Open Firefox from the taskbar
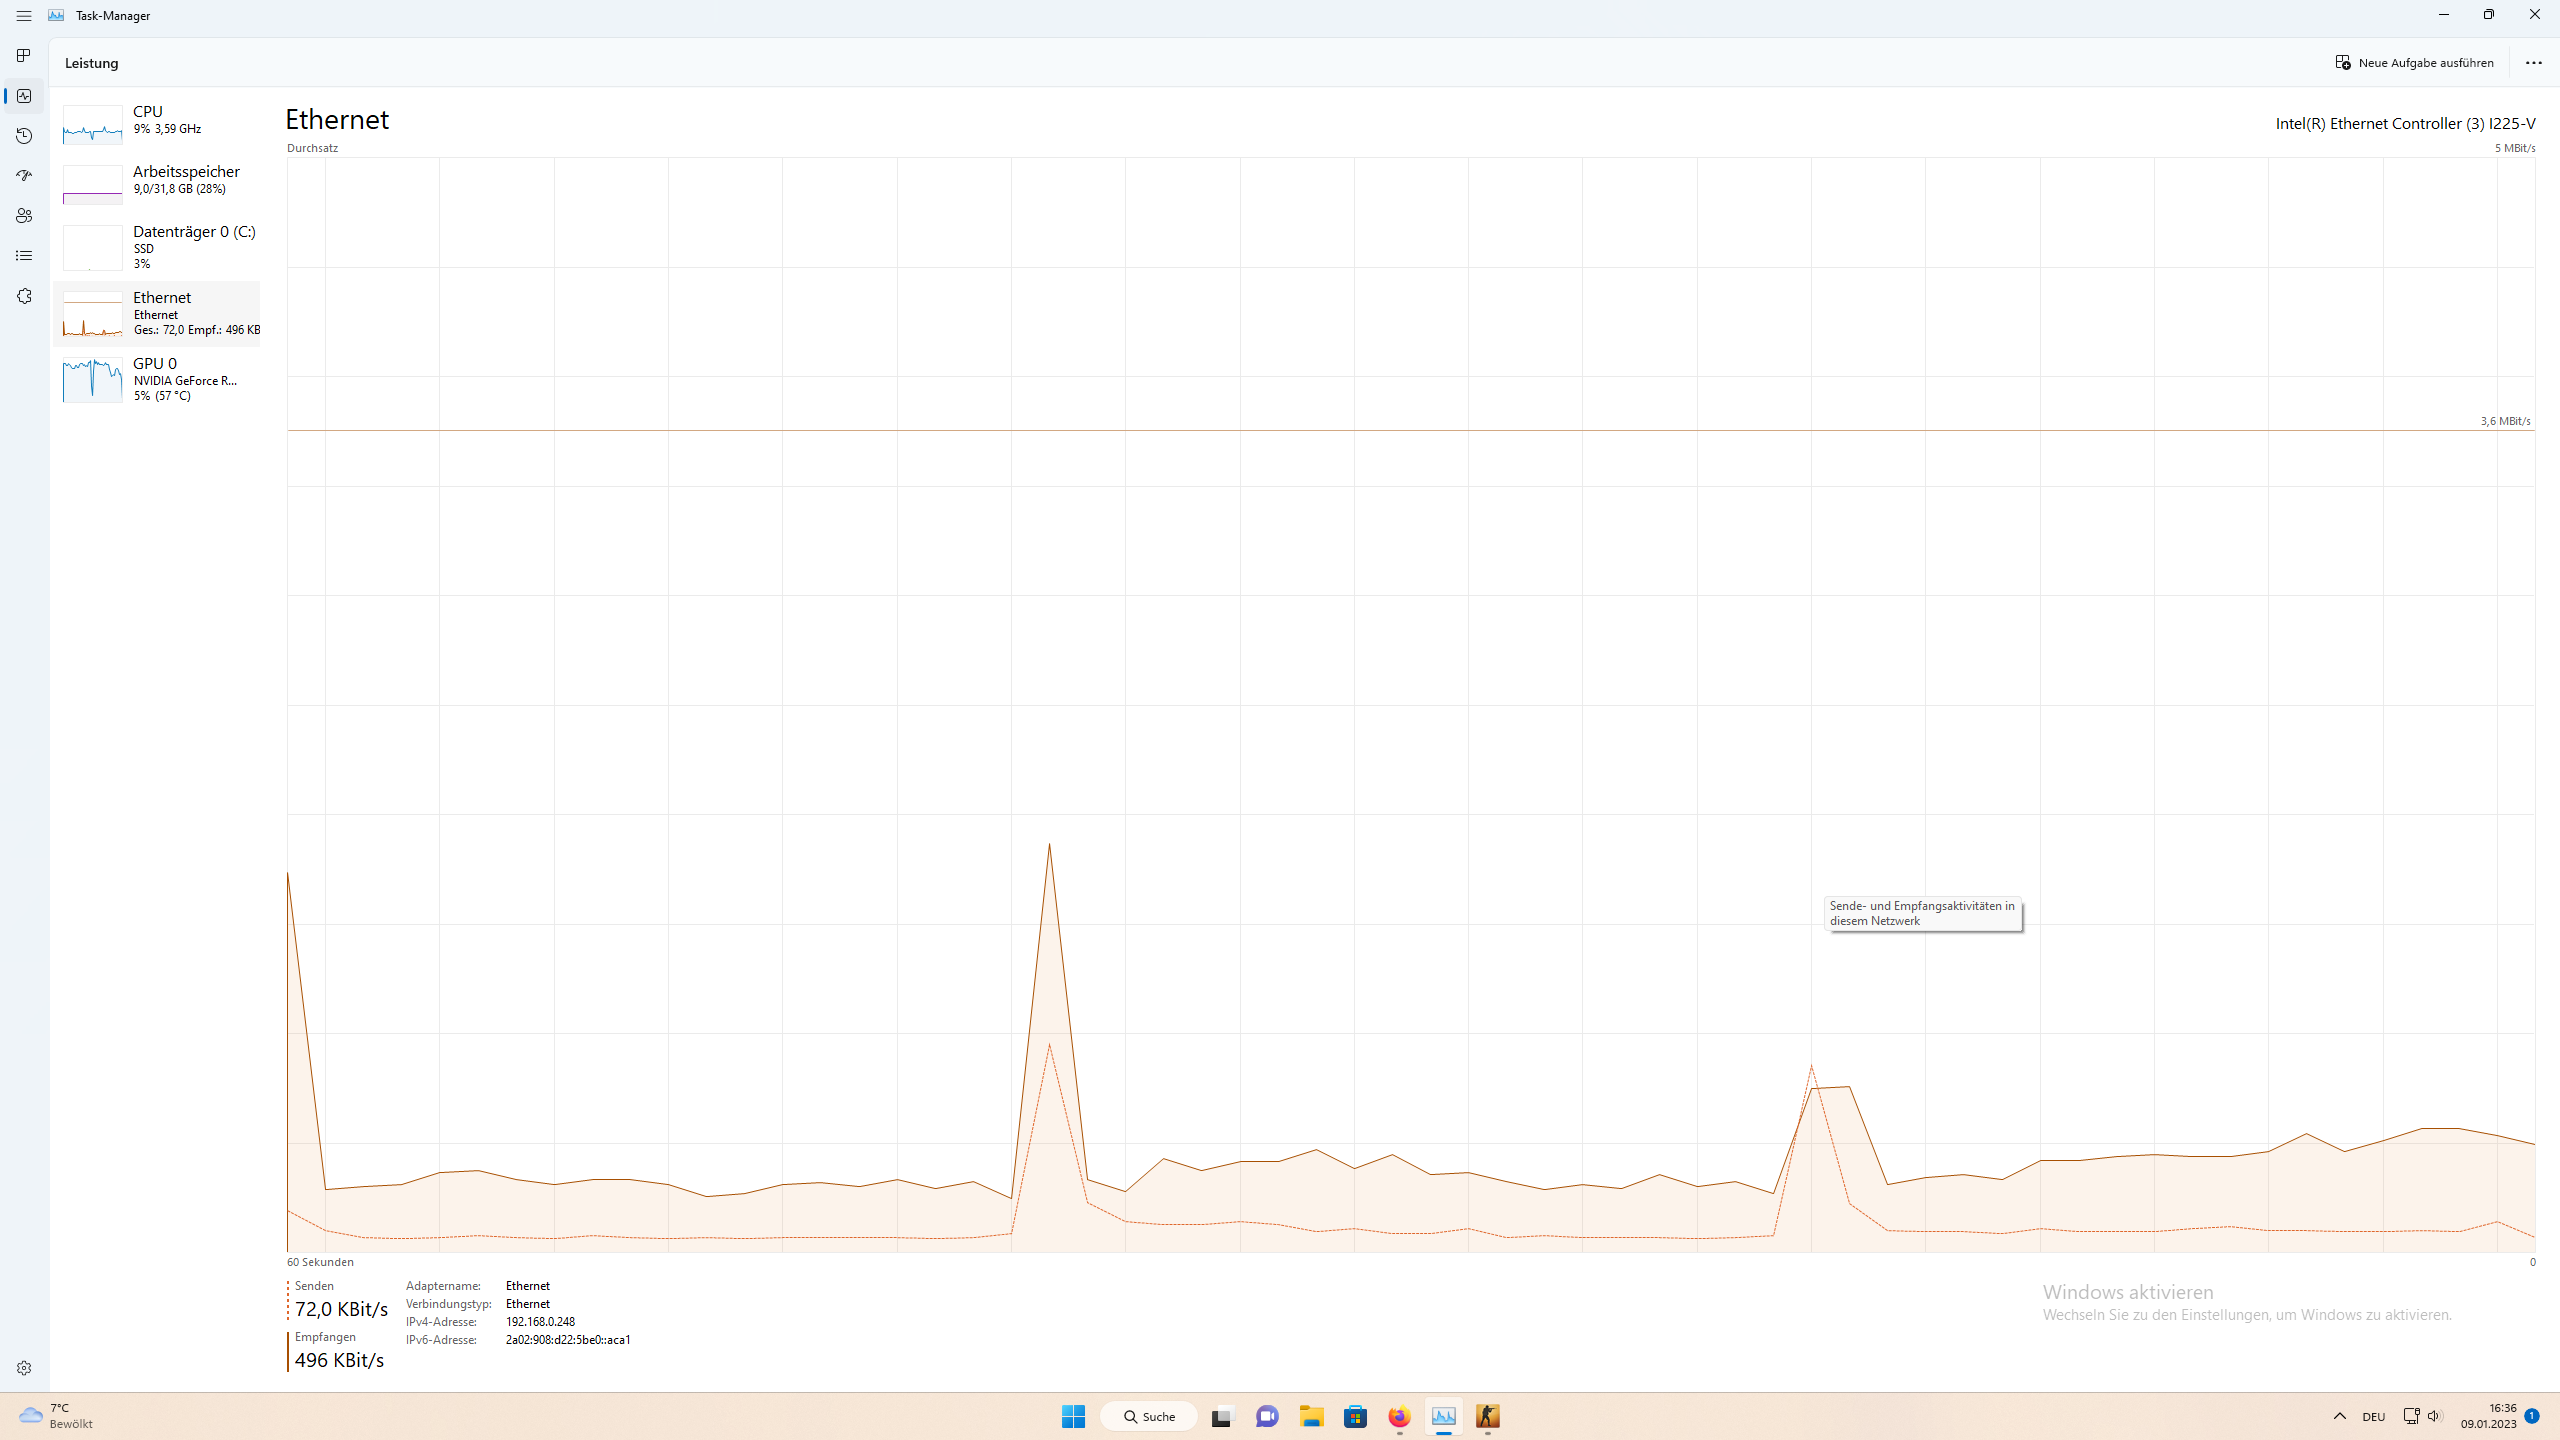This screenshot has height=1440, width=2560. tap(1399, 1416)
